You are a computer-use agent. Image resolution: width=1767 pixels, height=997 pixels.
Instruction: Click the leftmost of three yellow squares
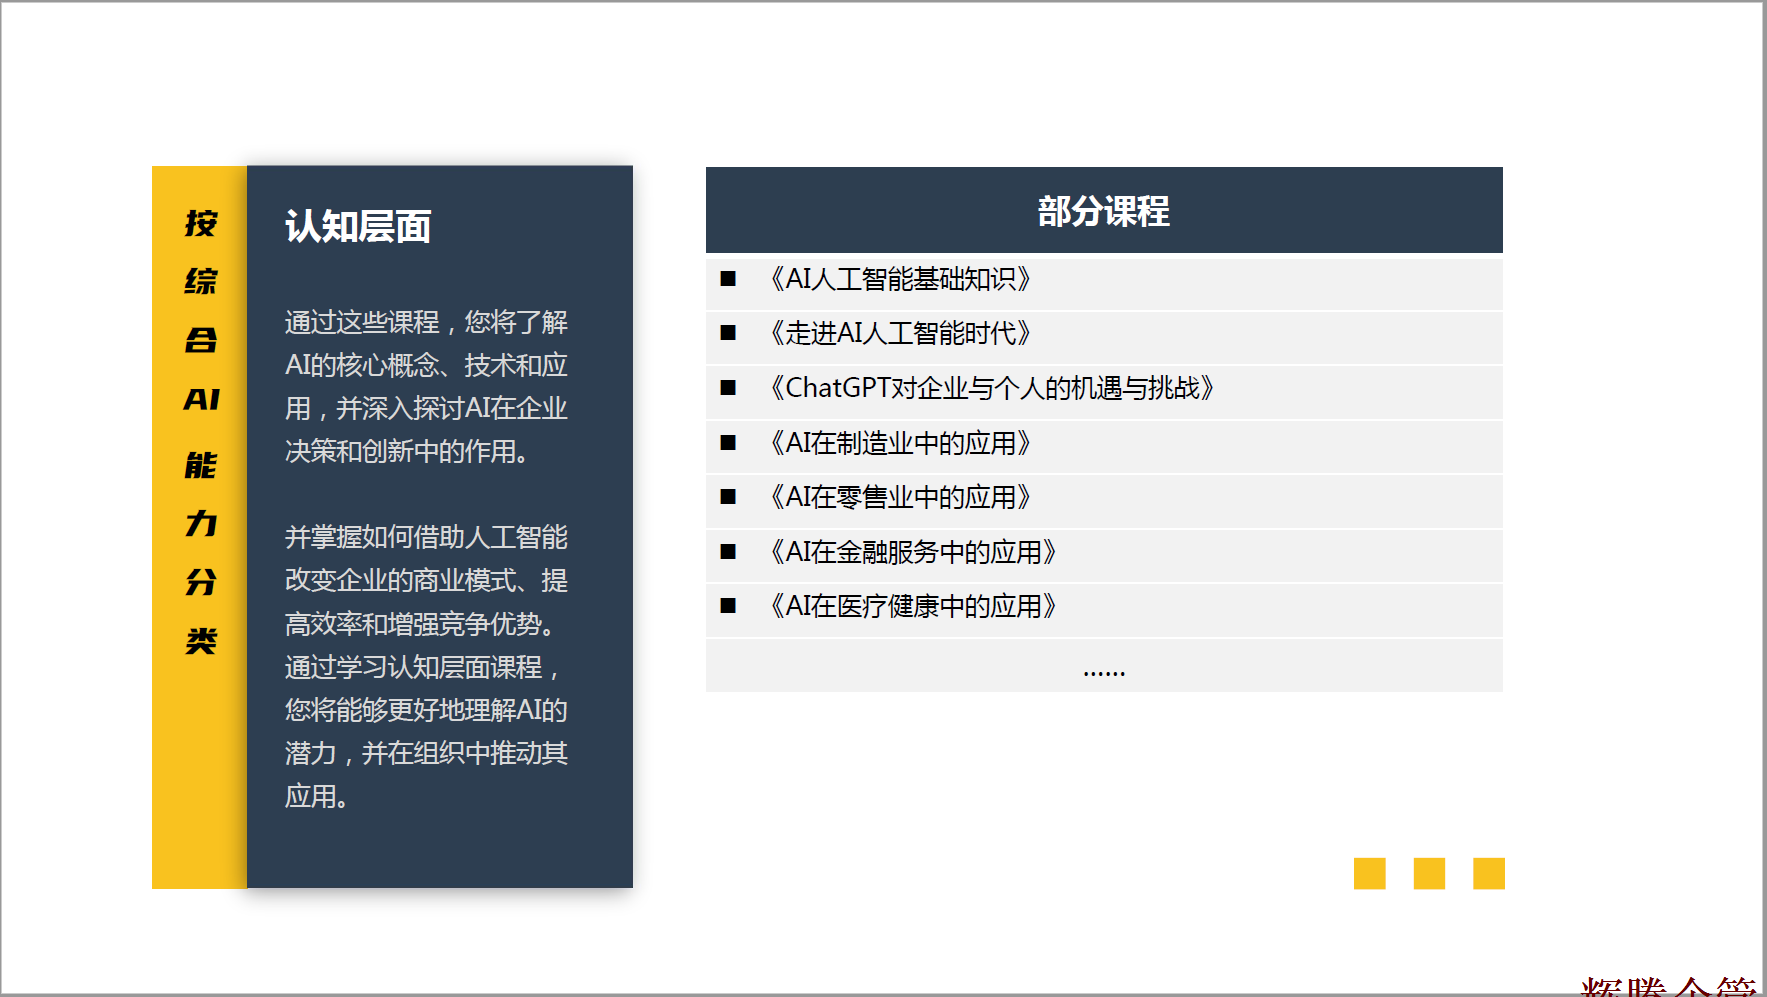(1369, 873)
